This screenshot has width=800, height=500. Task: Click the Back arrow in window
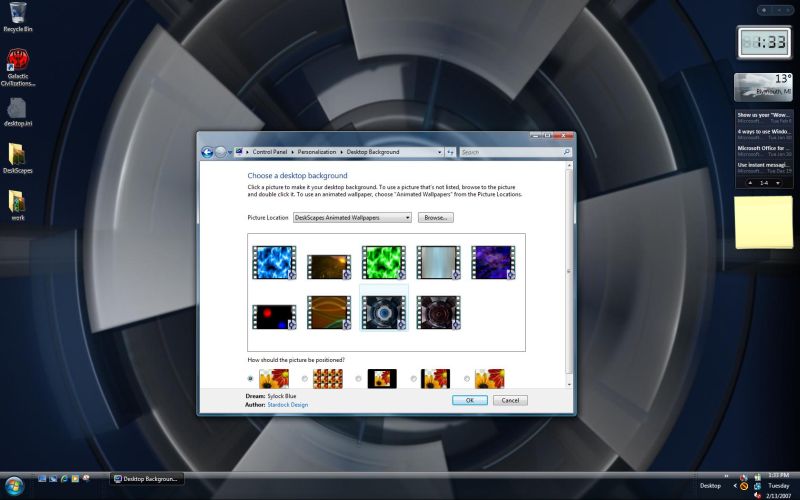(207, 152)
